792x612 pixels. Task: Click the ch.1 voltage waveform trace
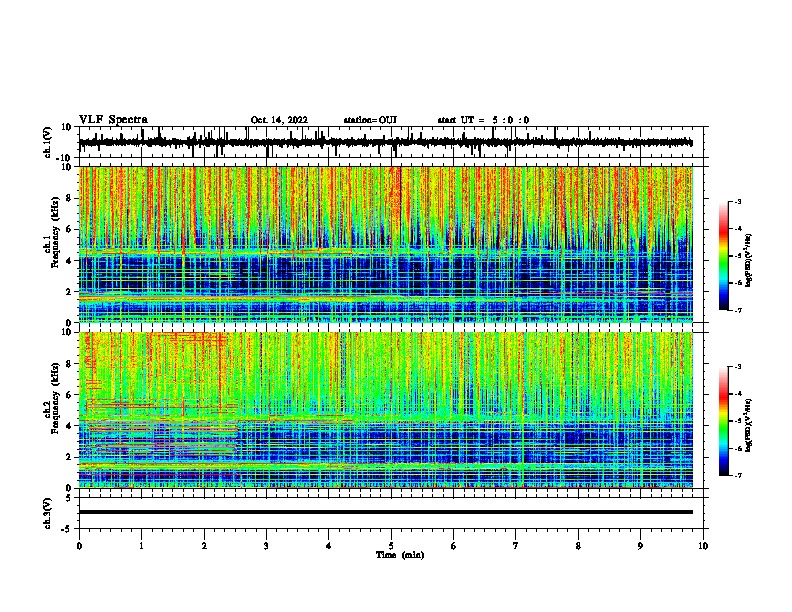tap(385, 143)
